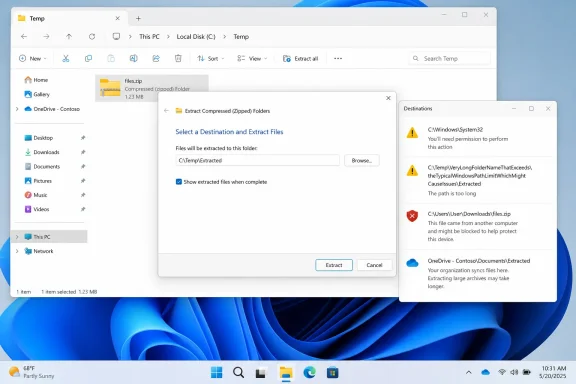
Task: Click the Paste icon in Explorer toolbar
Action: click(x=111, y=58)
